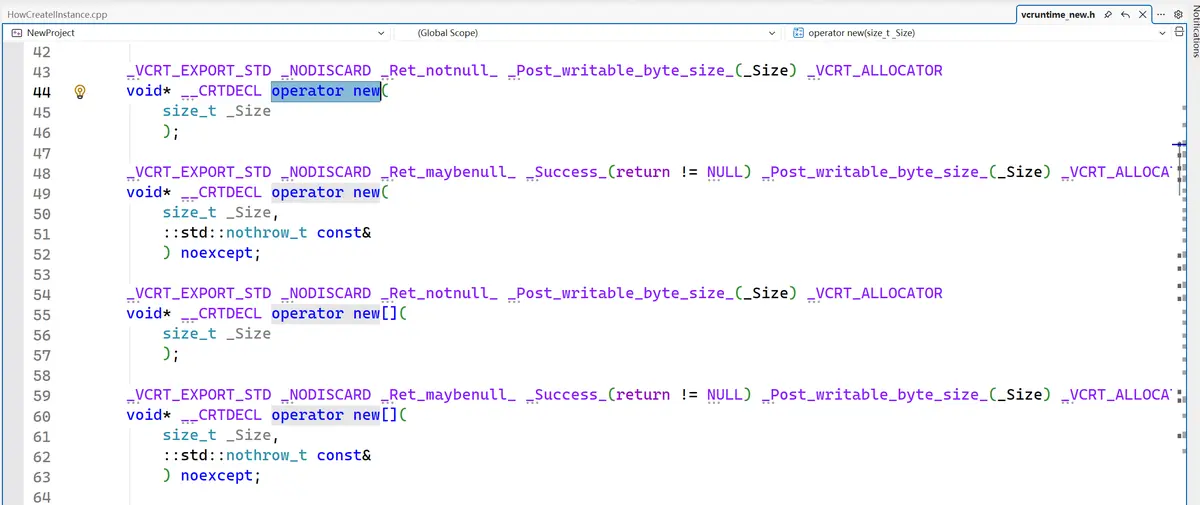Click the promote preview tab arrow icon
Screen dimensions: 1200x505
tap(1126, 15)
